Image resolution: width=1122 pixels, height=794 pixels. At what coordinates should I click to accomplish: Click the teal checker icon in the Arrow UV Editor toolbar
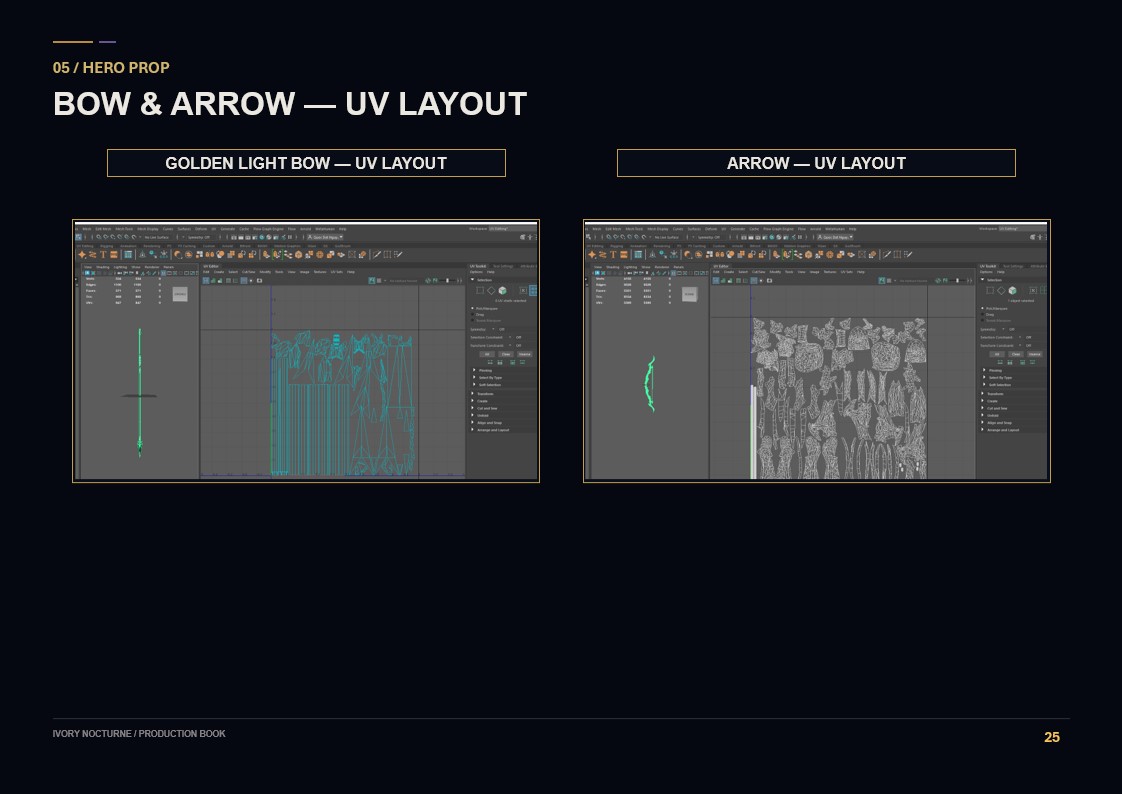(882, 280)
